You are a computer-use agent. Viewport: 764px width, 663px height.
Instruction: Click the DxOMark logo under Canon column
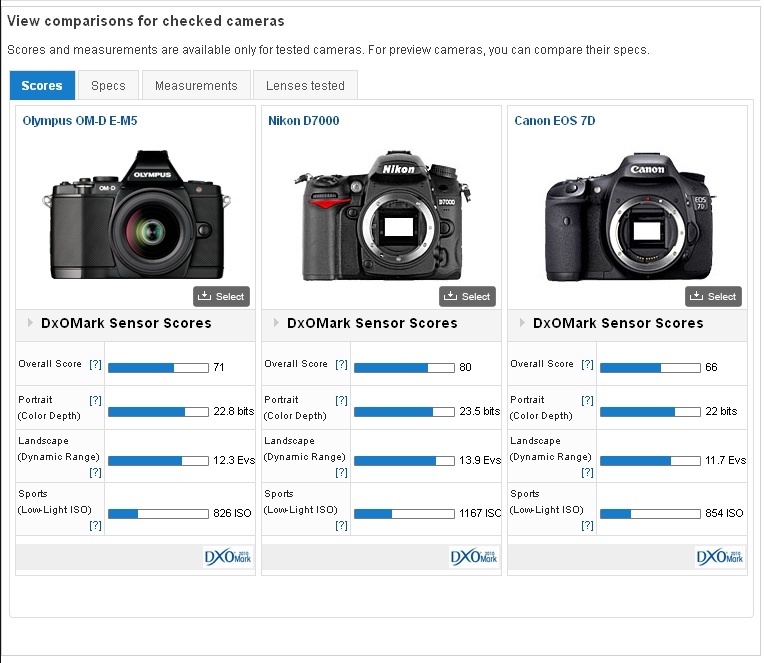[720, 557]
